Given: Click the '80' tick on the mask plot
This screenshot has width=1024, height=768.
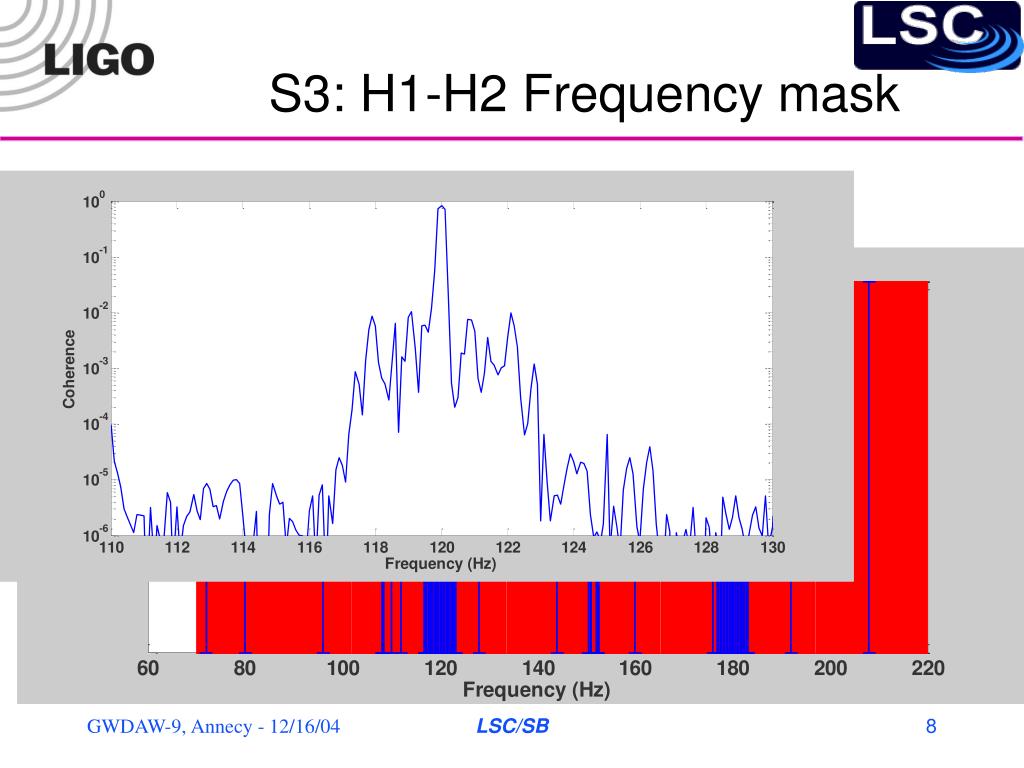Looking at the screenshot, I should tap(245, 668).
